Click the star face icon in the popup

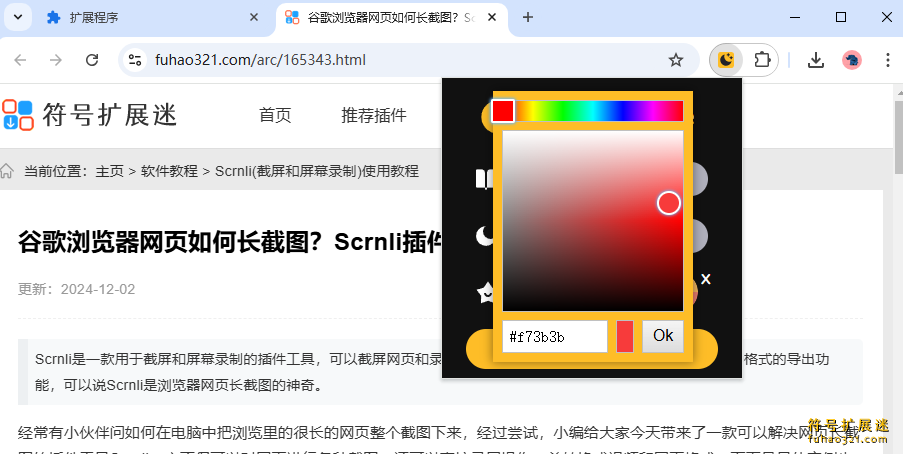click(485, 292)
